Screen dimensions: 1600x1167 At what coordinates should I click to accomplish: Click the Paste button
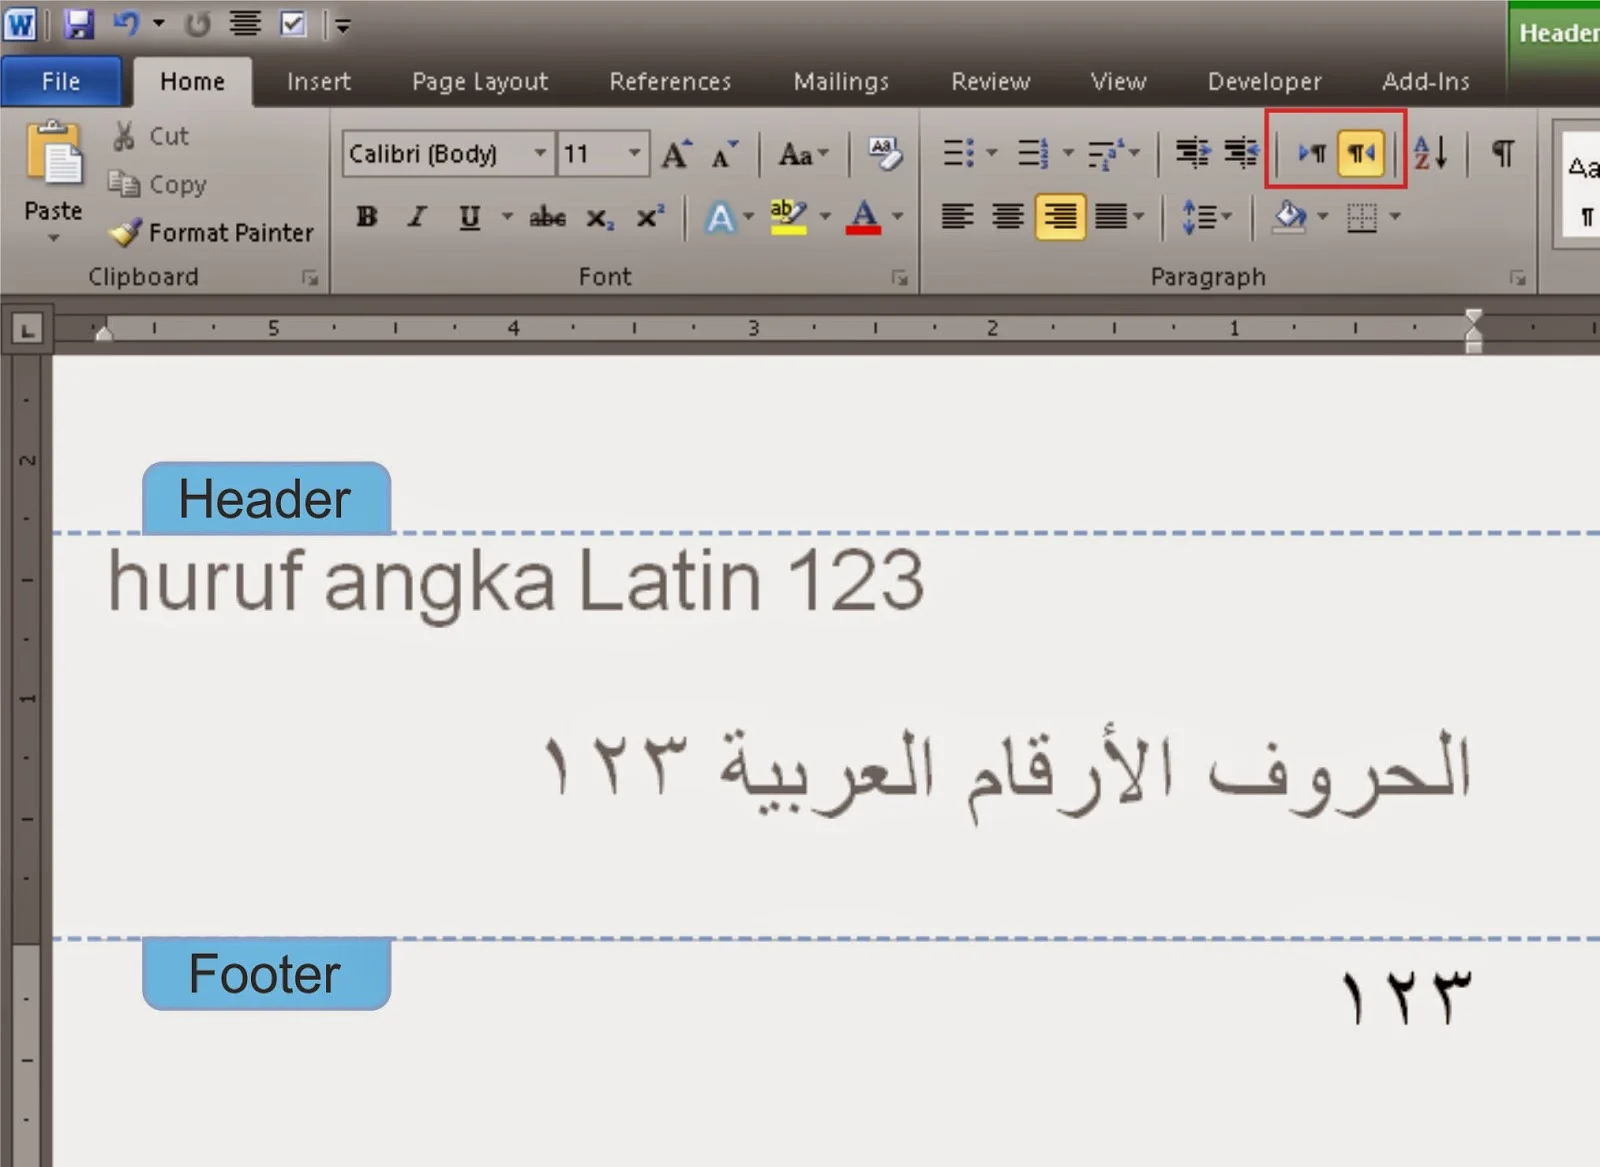click(54, 155)
